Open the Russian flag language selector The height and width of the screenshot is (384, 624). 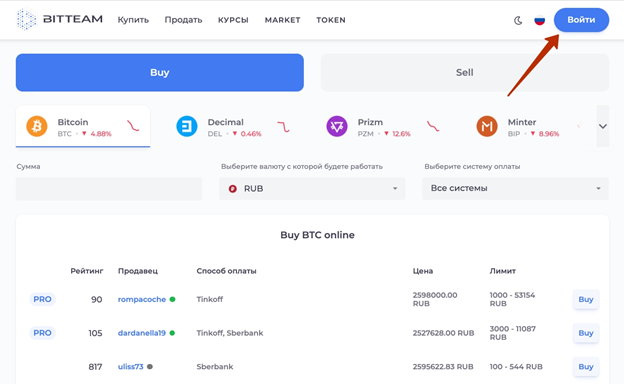(540, 20)
